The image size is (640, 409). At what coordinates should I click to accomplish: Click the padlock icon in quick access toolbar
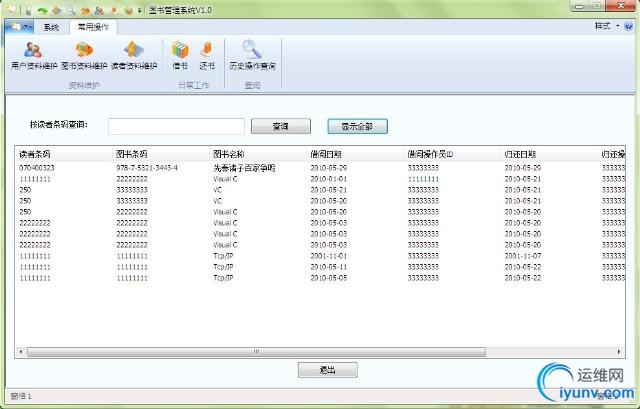tap(28, 10)
